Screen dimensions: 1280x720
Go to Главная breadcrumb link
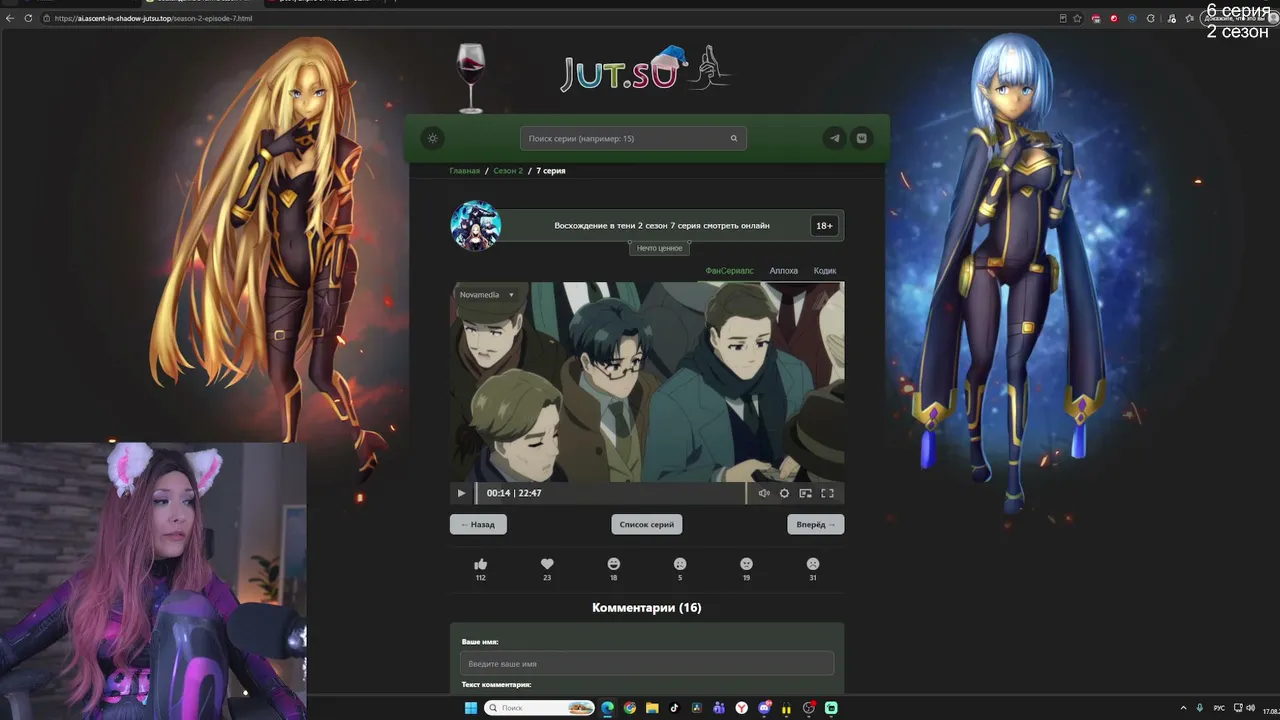click(464, 171)
